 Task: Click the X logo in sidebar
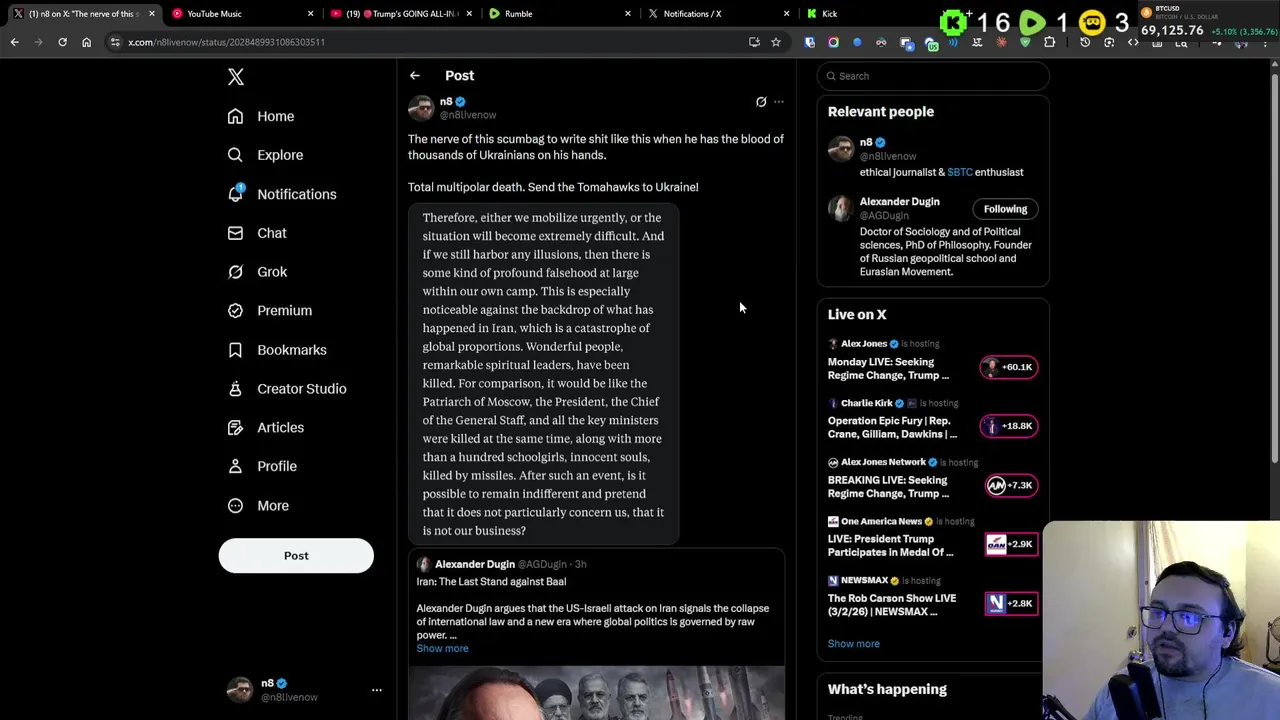point(236,77)
